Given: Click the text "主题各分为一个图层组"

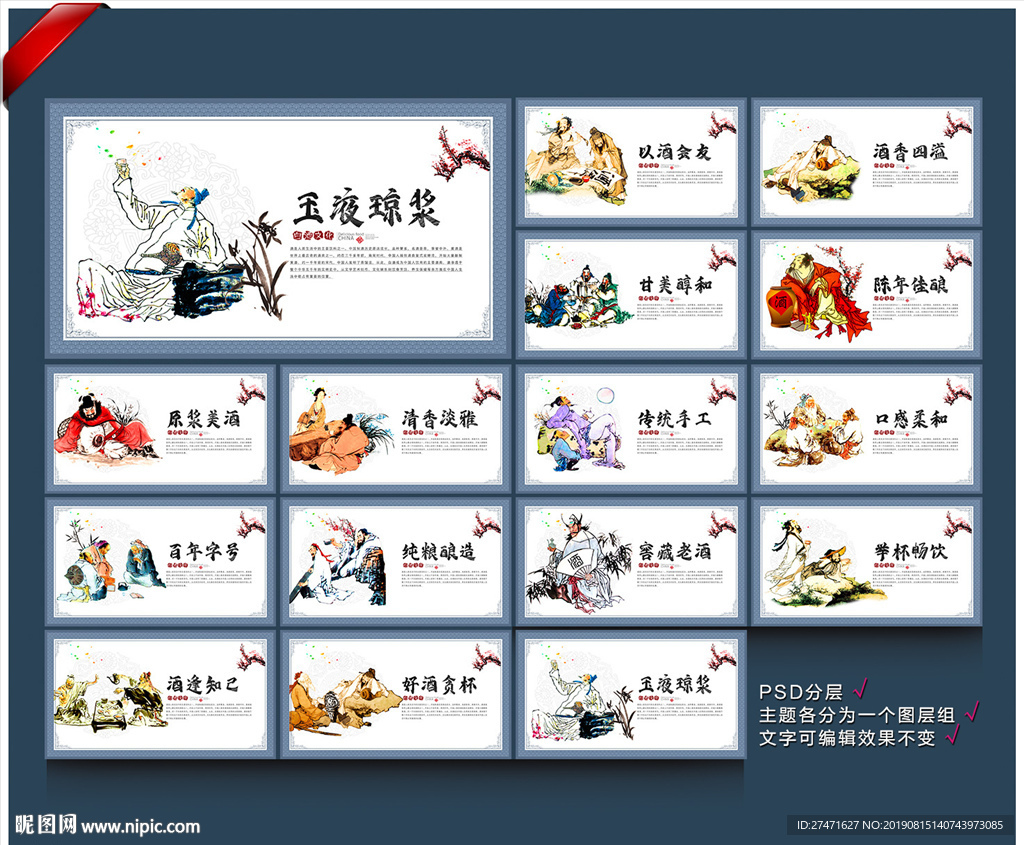Looking at the screenshot, I should tap(857, 715).
